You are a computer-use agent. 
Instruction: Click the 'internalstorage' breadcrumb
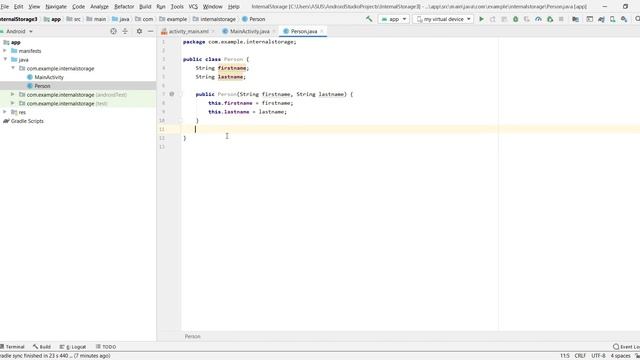click(214, 19)
